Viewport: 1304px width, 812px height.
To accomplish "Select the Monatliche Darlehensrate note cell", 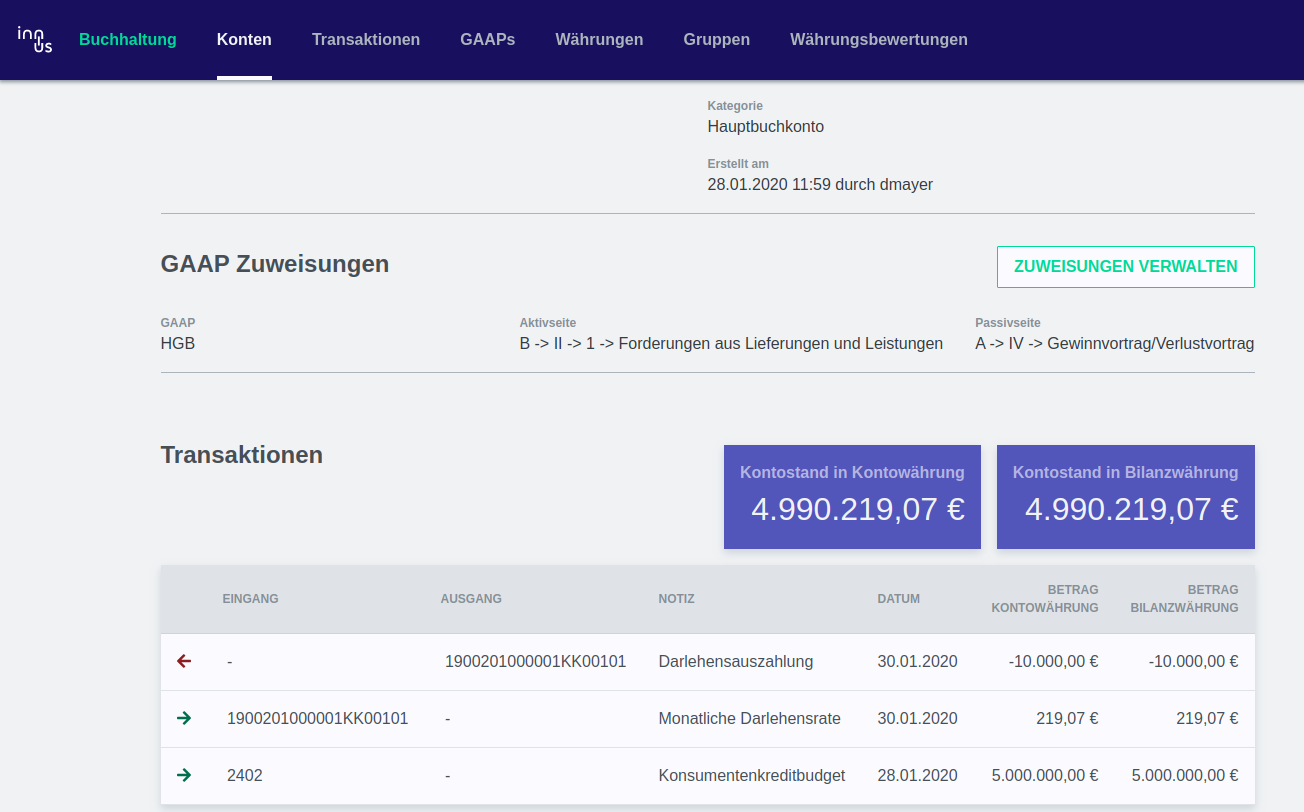I will pos(750,718).
